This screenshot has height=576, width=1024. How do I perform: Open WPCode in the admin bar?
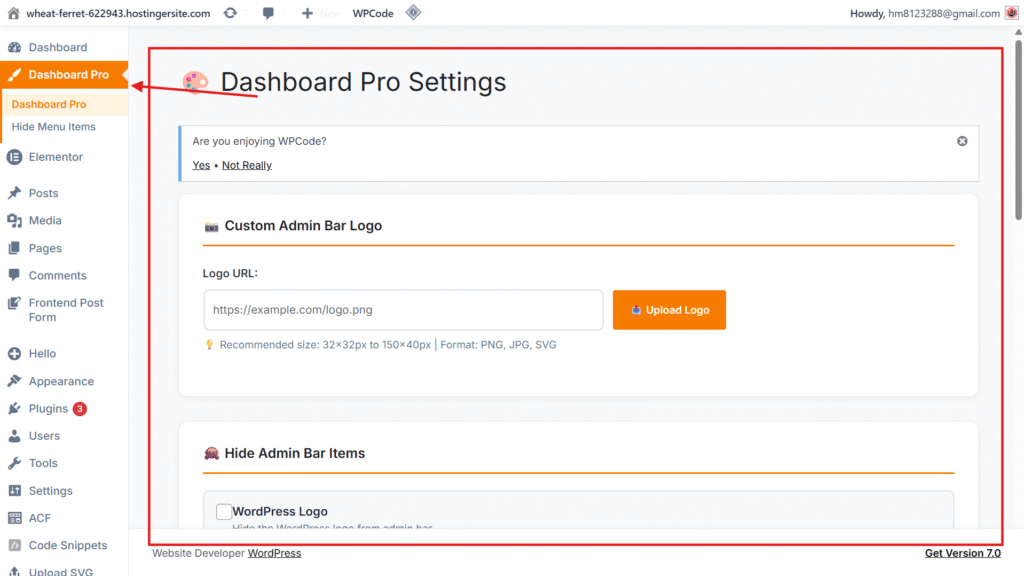(x=373, y=13)
